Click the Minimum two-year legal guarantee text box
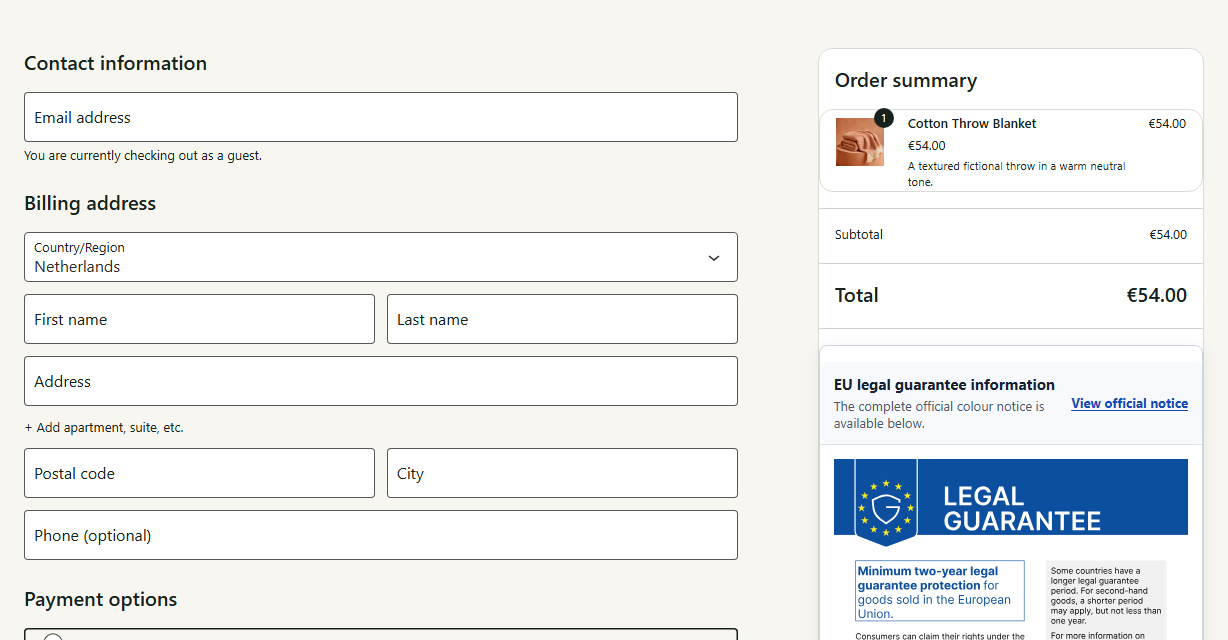Image resolution: width=1228 pixels, height=640 pixels. point(940,591)
